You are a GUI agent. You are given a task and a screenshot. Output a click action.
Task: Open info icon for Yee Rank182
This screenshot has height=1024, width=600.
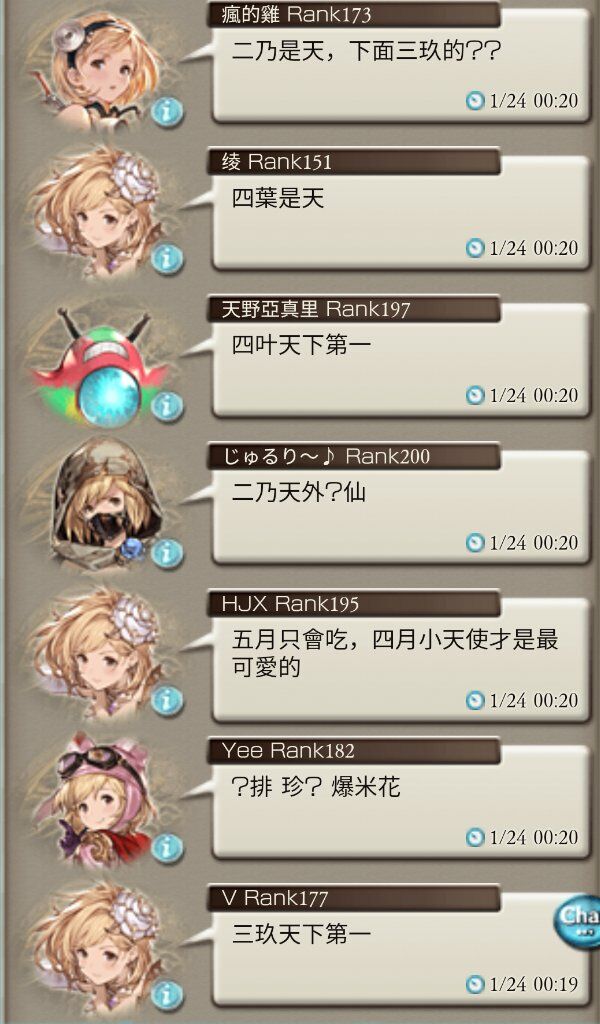tap(167, 848)
